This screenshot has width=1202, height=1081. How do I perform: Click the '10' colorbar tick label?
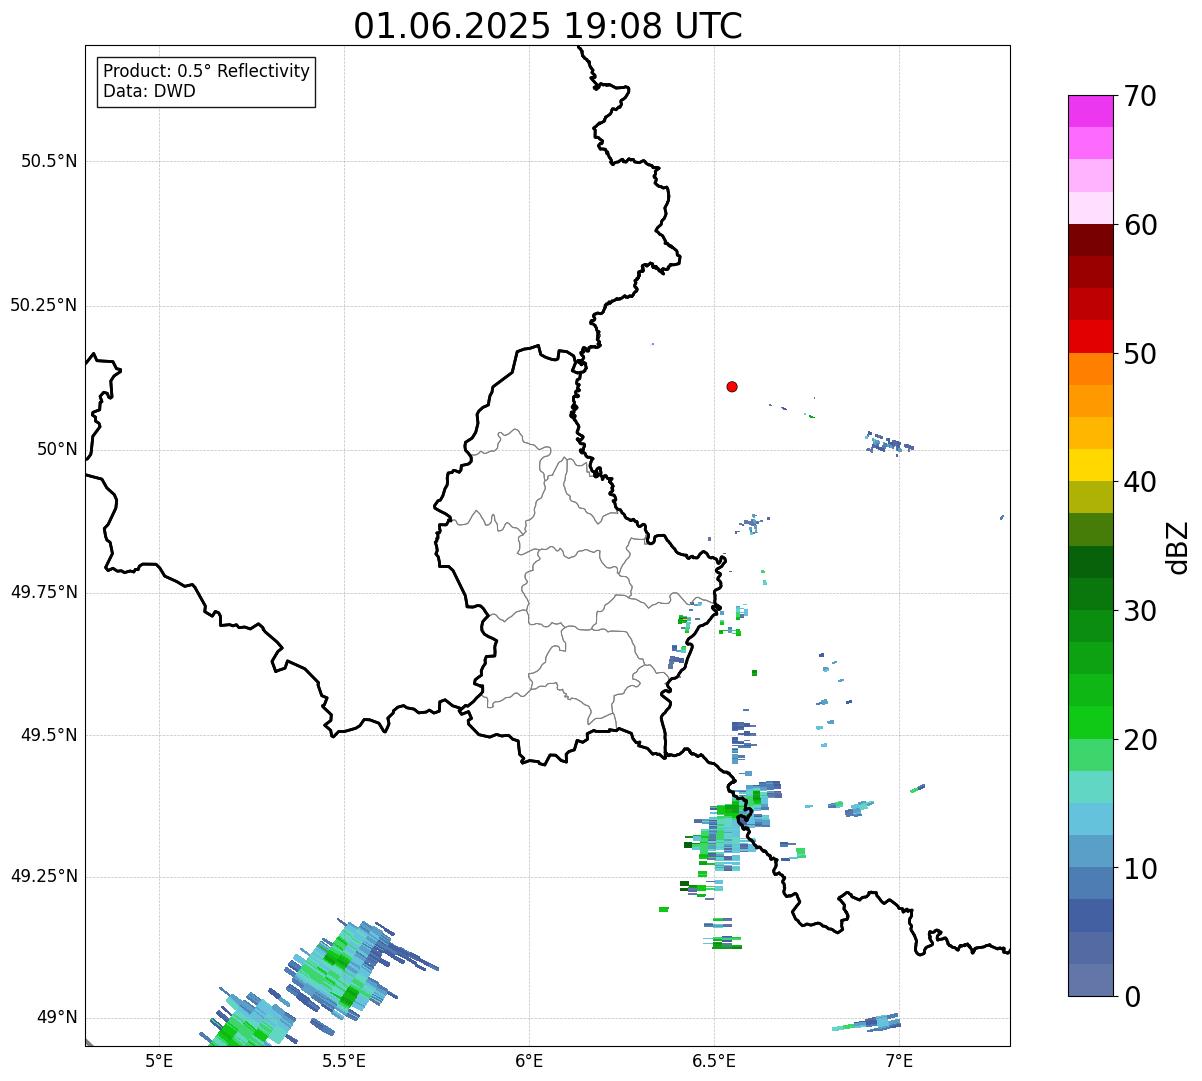click(x=1140, y=869)
